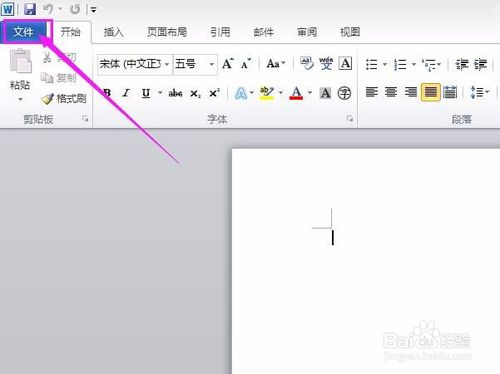Click the 格式刷 (Format Painter) button
The width and height of the screenshot is (500, 374).
click(x=64, y=98)
